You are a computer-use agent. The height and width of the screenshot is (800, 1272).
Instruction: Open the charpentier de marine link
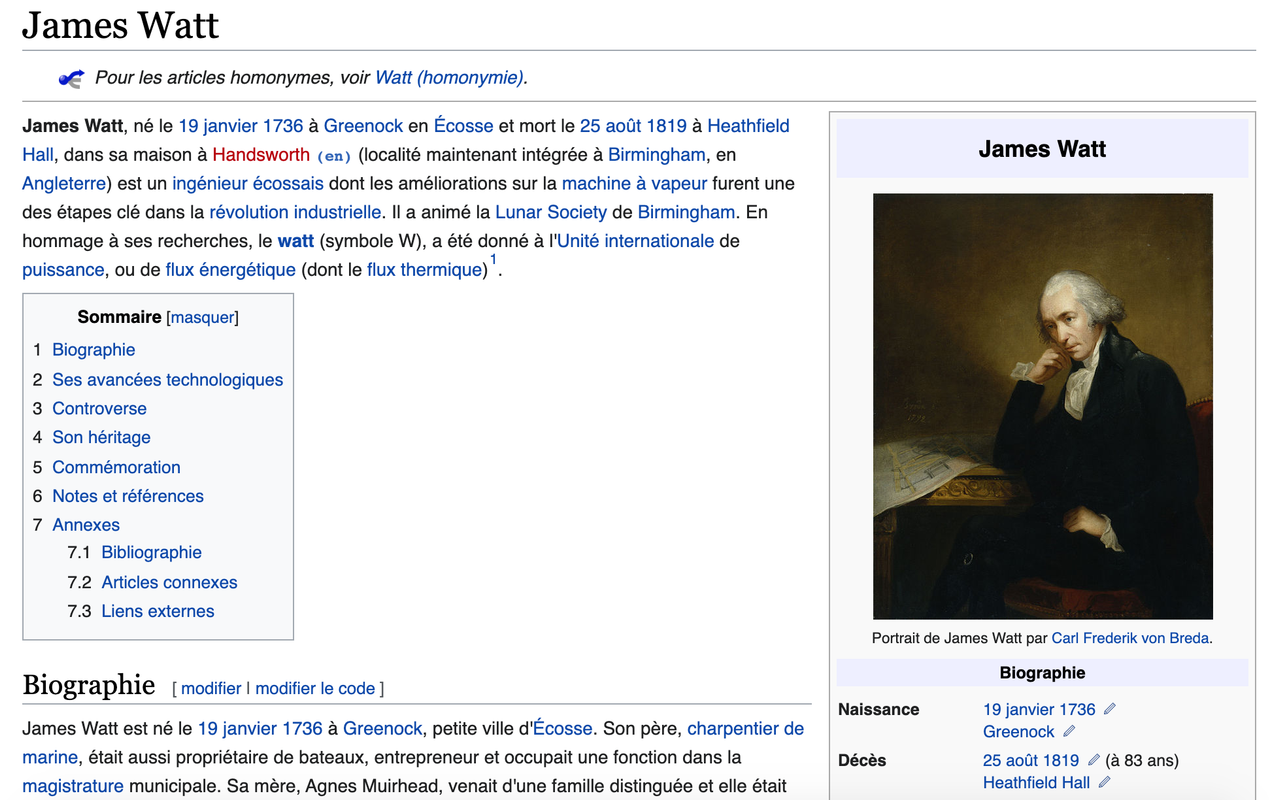coord(745,728)
